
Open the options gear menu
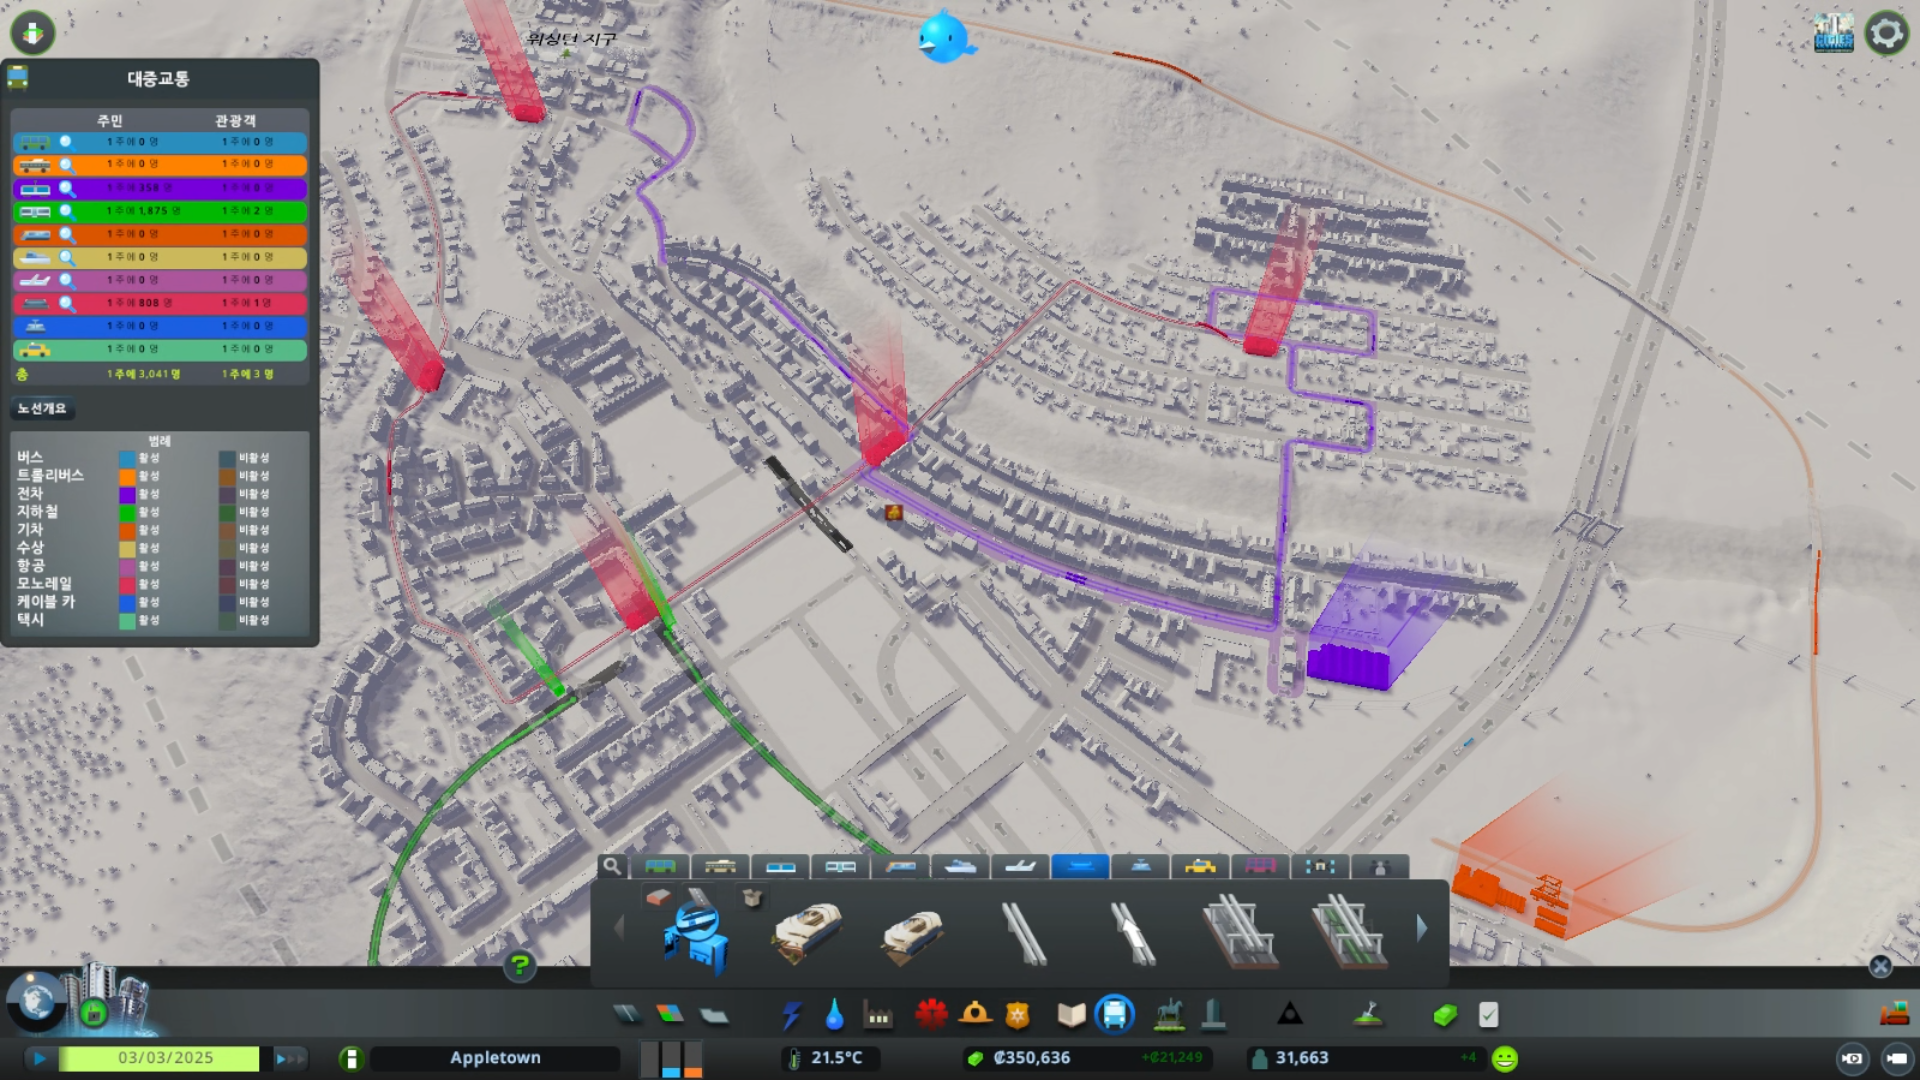(x=1886, y=33)
